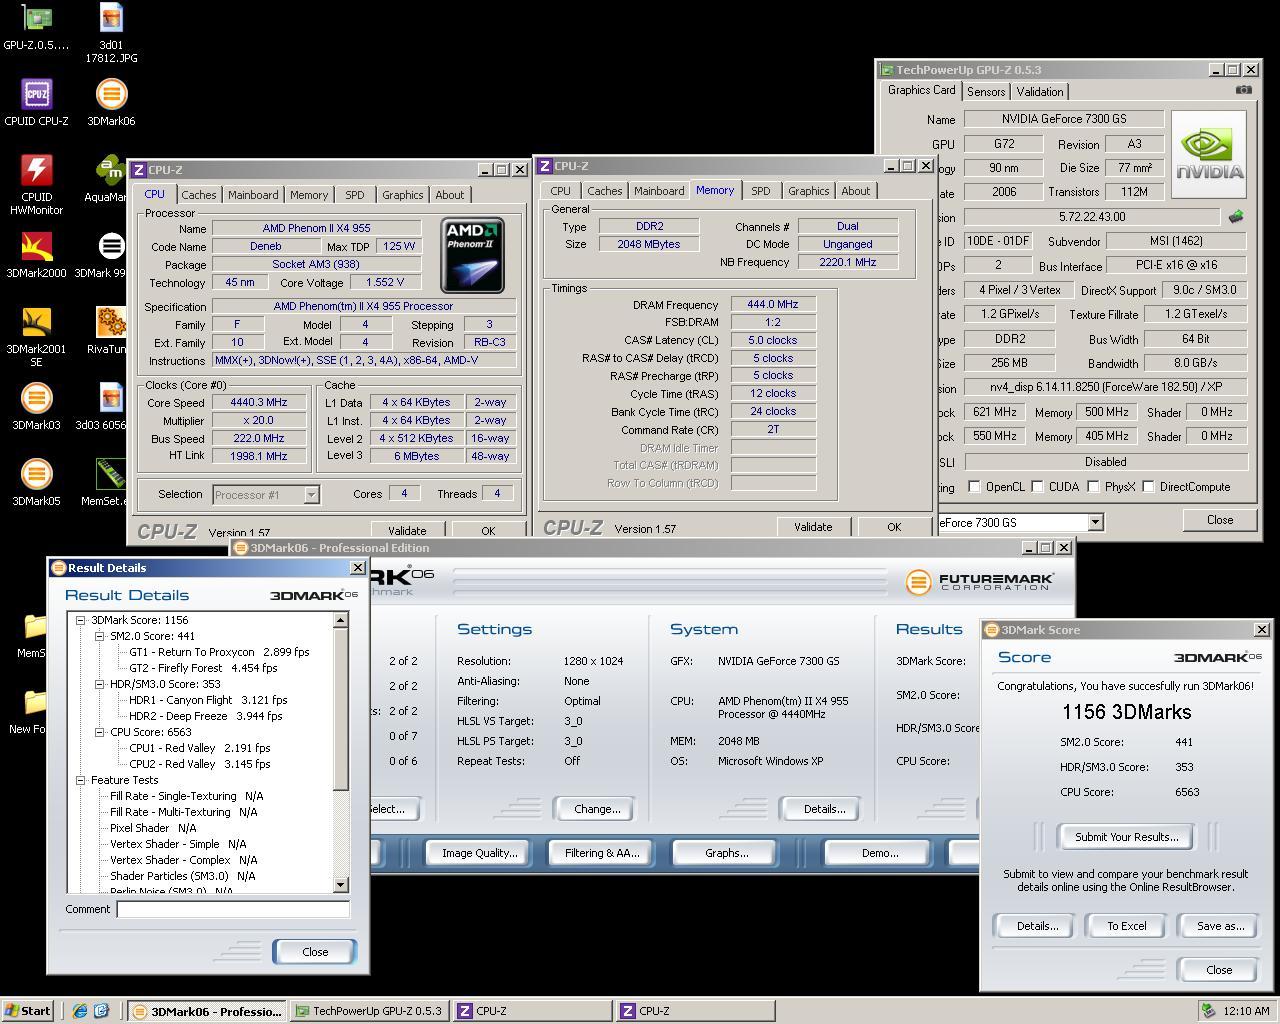Viewport: 1280px width, 1024px height.
Task: Click the NVIDIA logo in GPU-Z
Action: pyautogui.click(x=1209, y=154)
